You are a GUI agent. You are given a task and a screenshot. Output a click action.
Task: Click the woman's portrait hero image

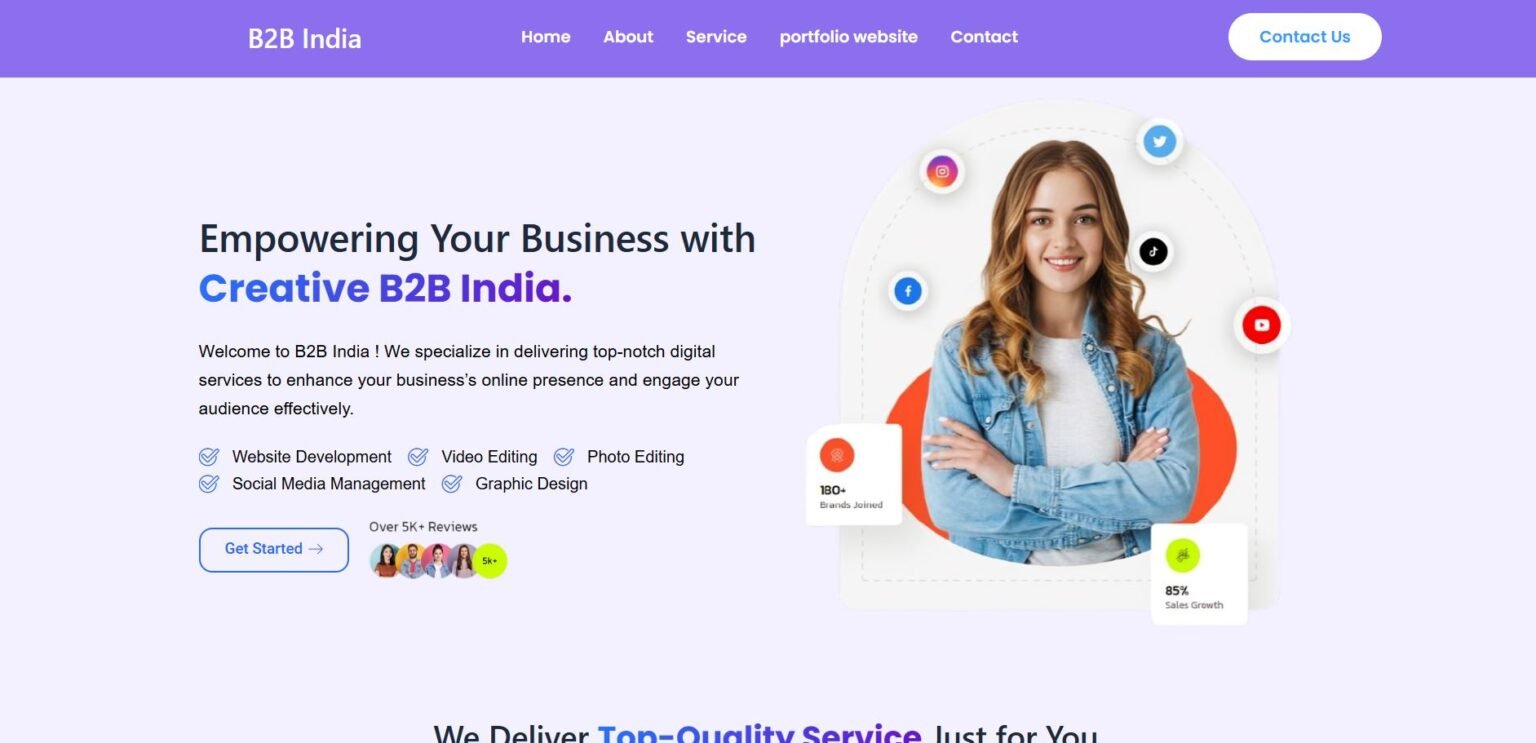click(1060, 352)
